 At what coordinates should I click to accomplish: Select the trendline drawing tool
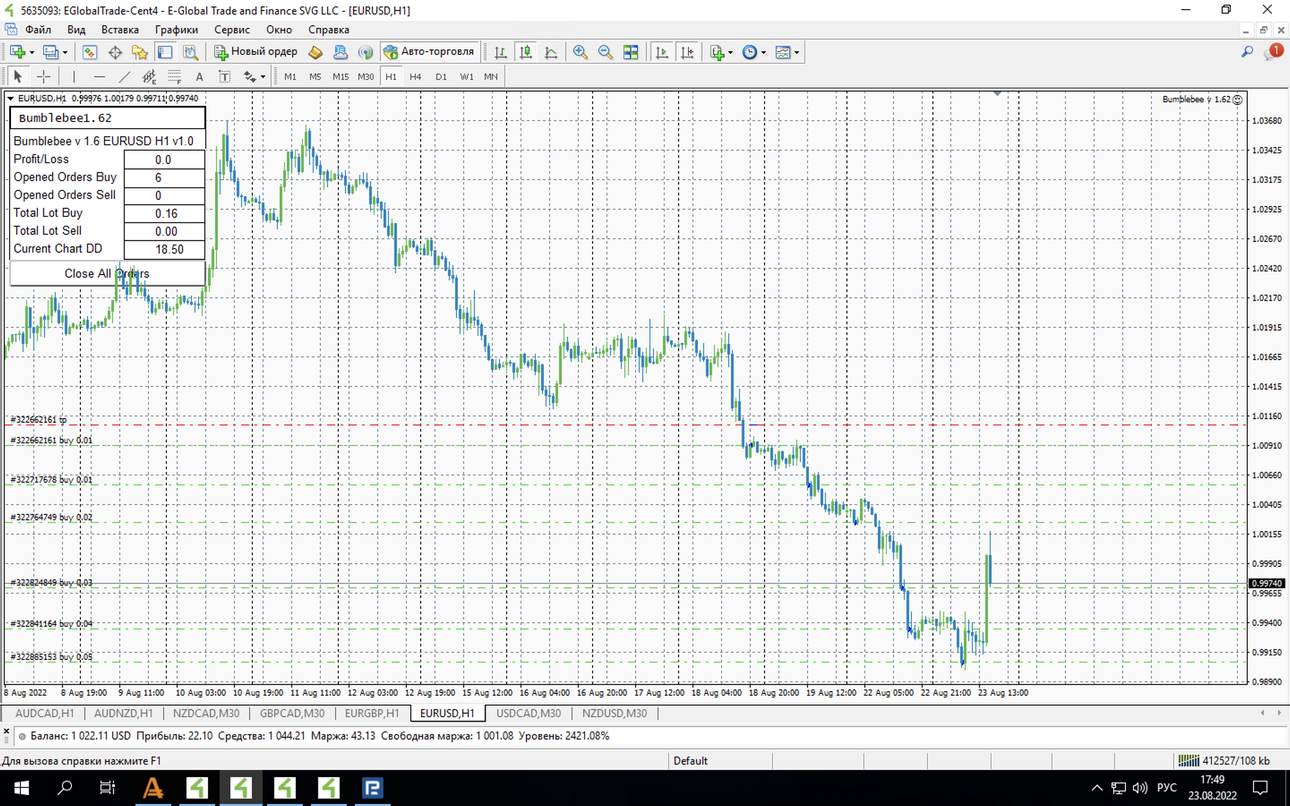coord(124,76)
